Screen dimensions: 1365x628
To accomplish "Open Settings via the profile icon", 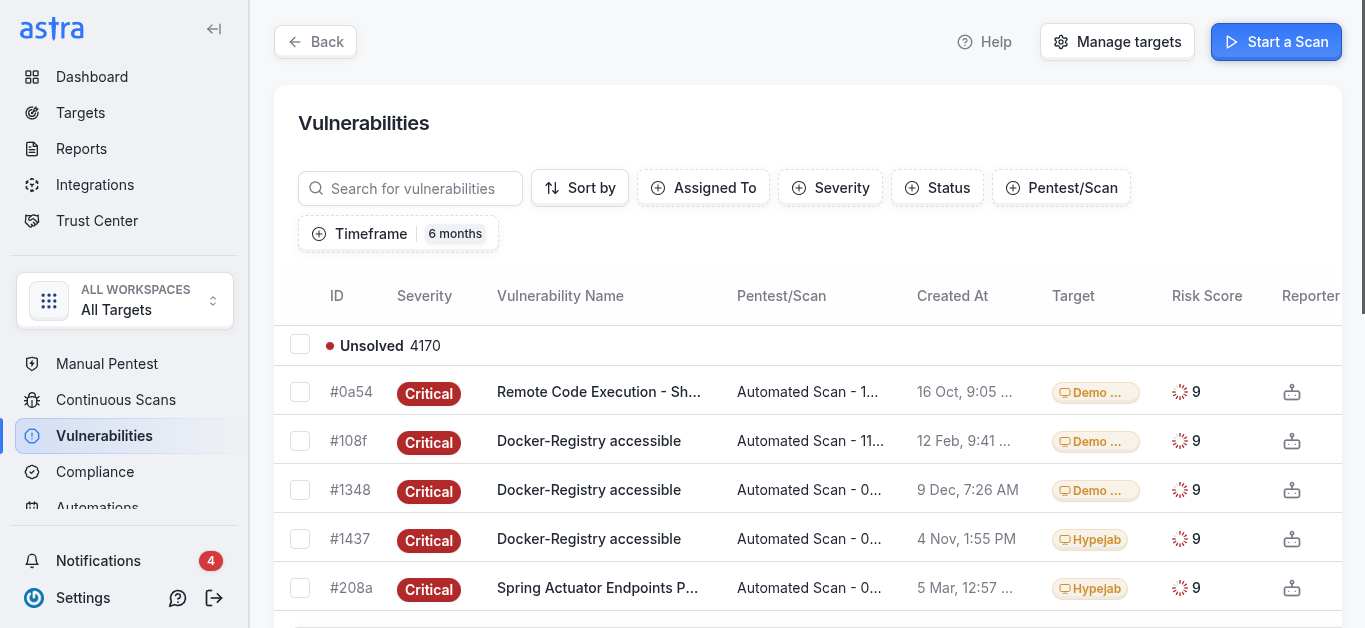I will 34,598.
